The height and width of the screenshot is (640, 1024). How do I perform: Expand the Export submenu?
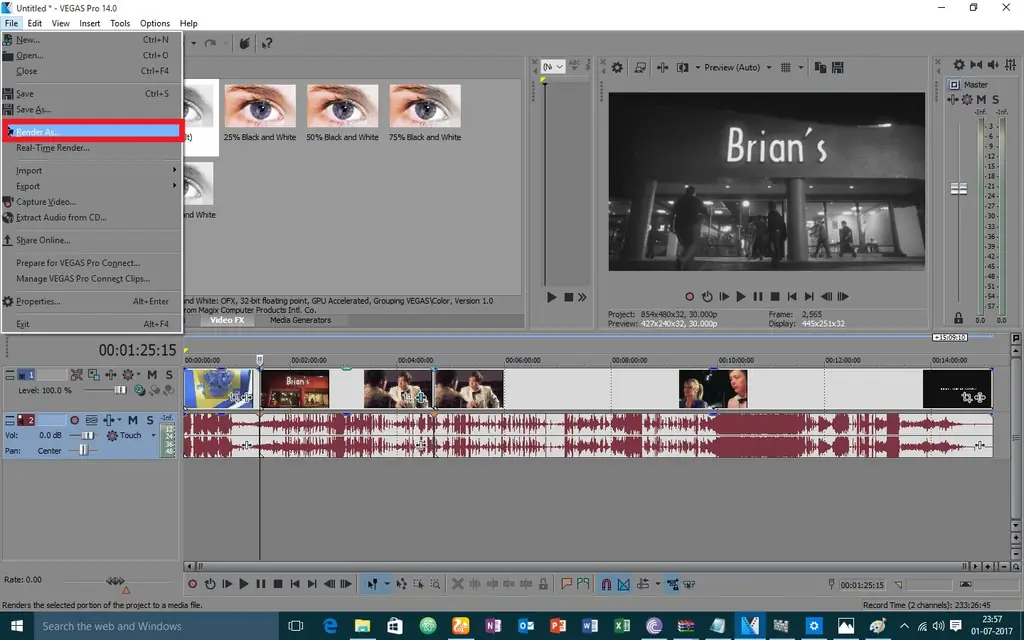click(x=91, y=186)
